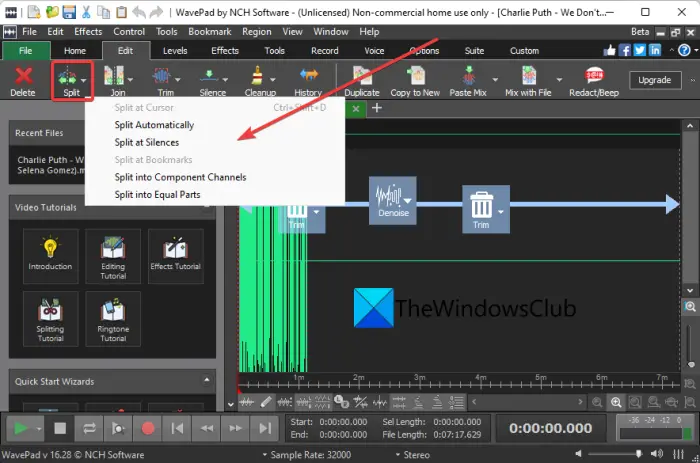
Task: Click the Denoise effect node
Action: (392, 200)
